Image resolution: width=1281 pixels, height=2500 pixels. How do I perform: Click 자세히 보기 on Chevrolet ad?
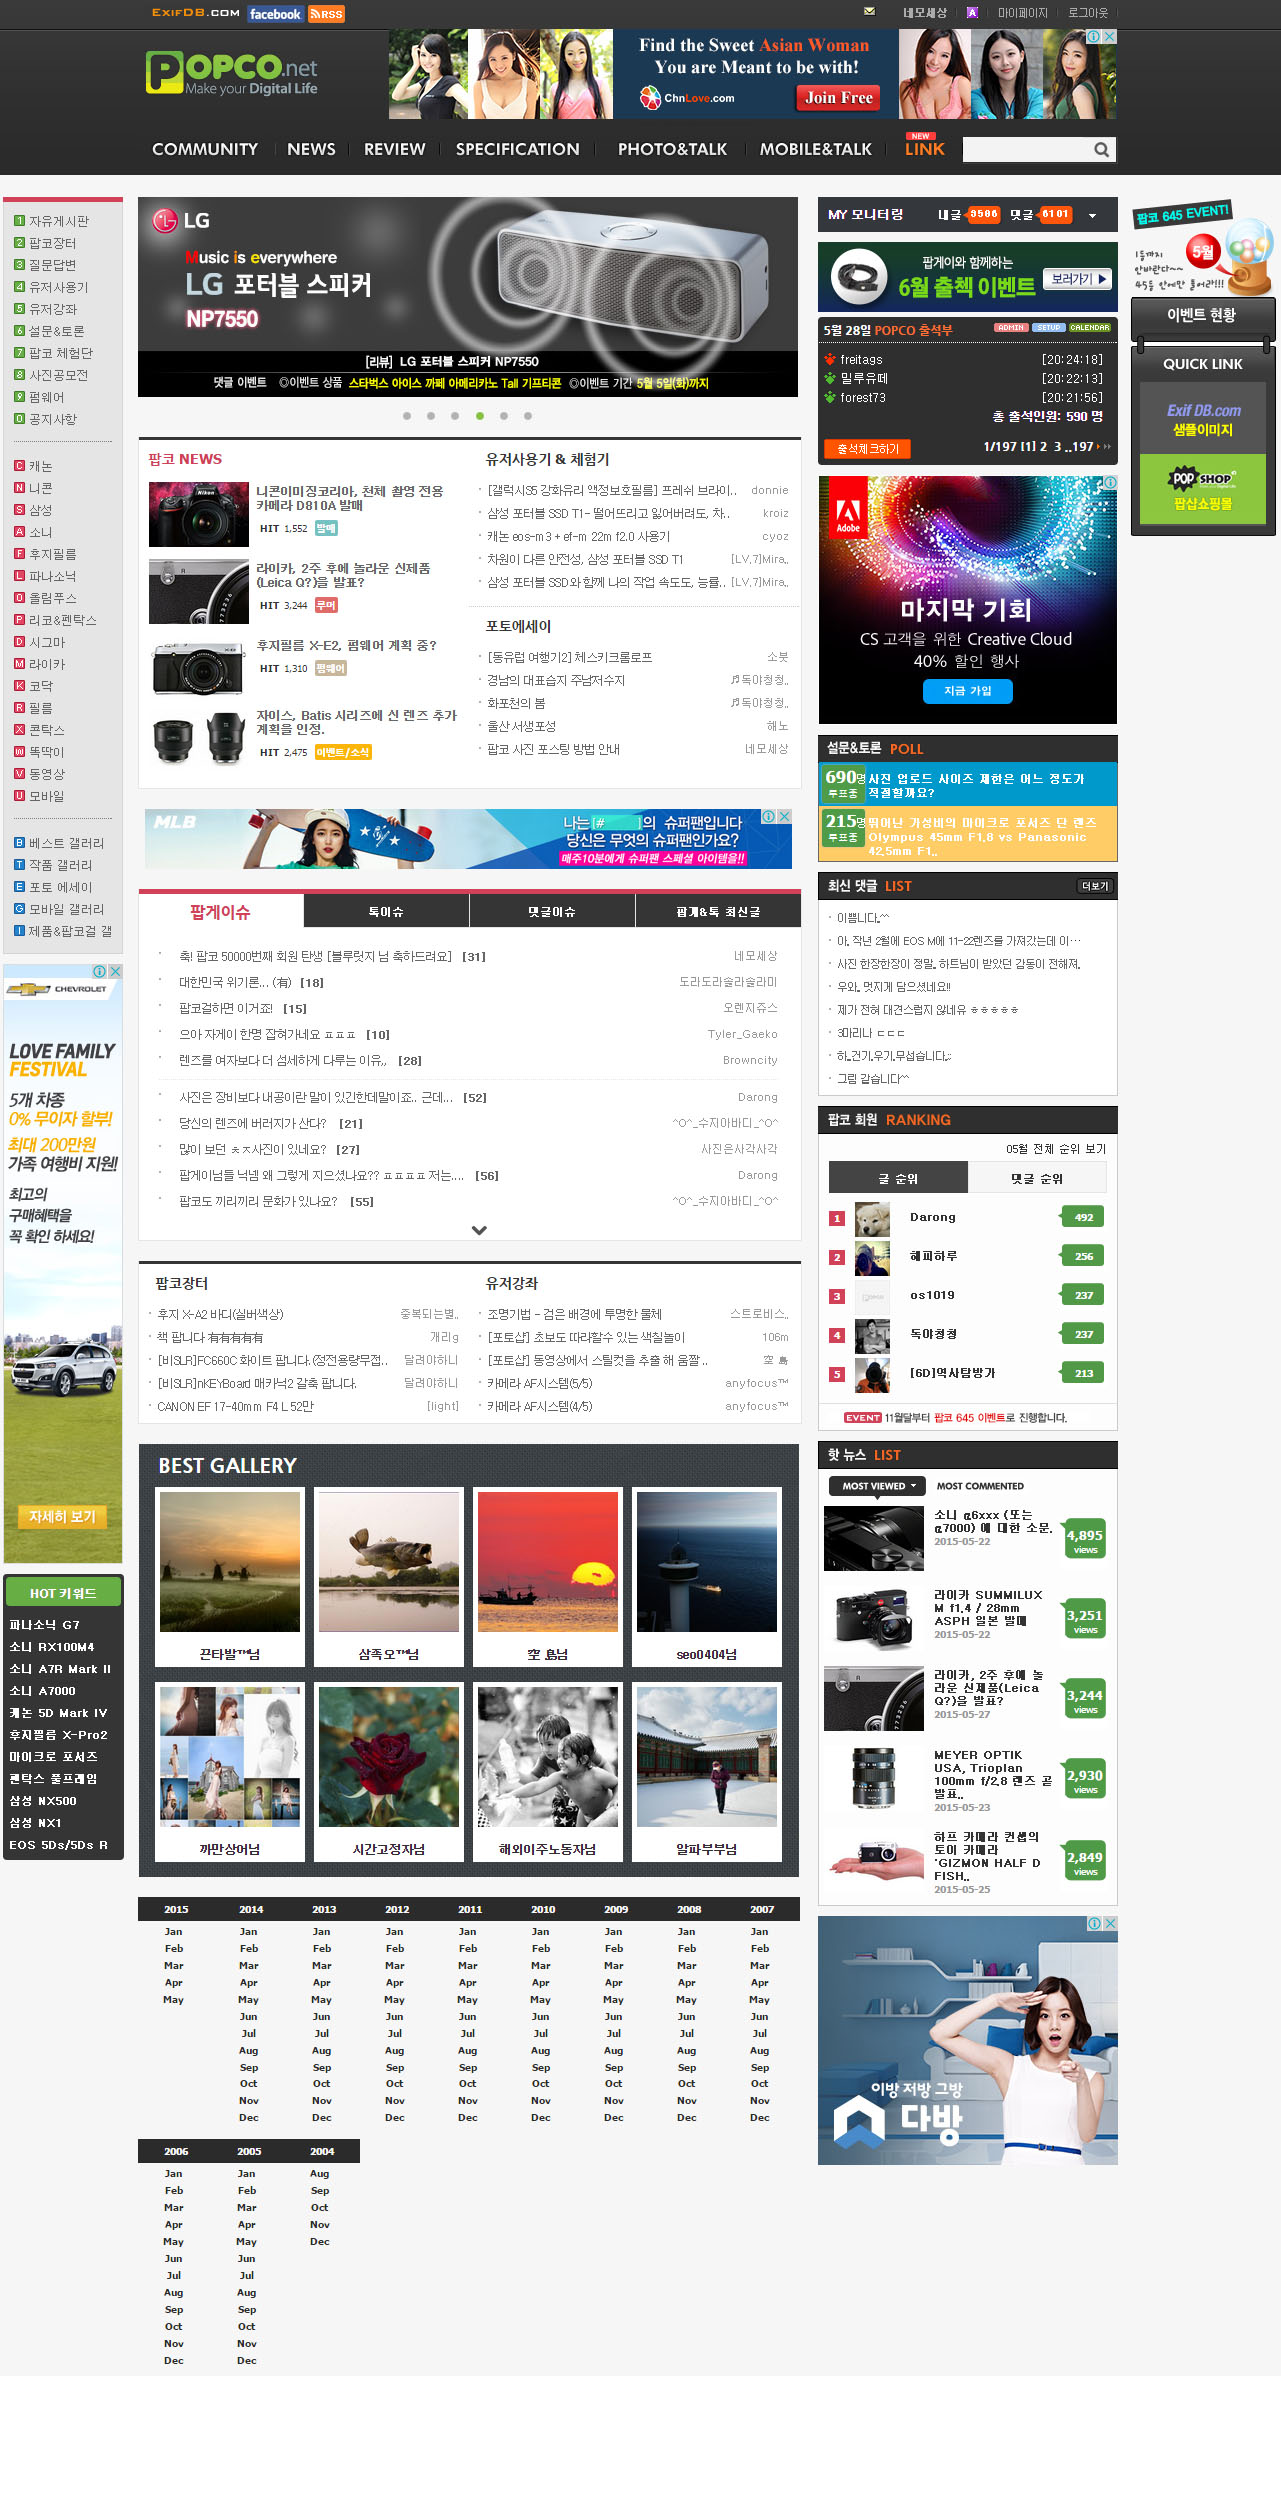[62, 1517]
